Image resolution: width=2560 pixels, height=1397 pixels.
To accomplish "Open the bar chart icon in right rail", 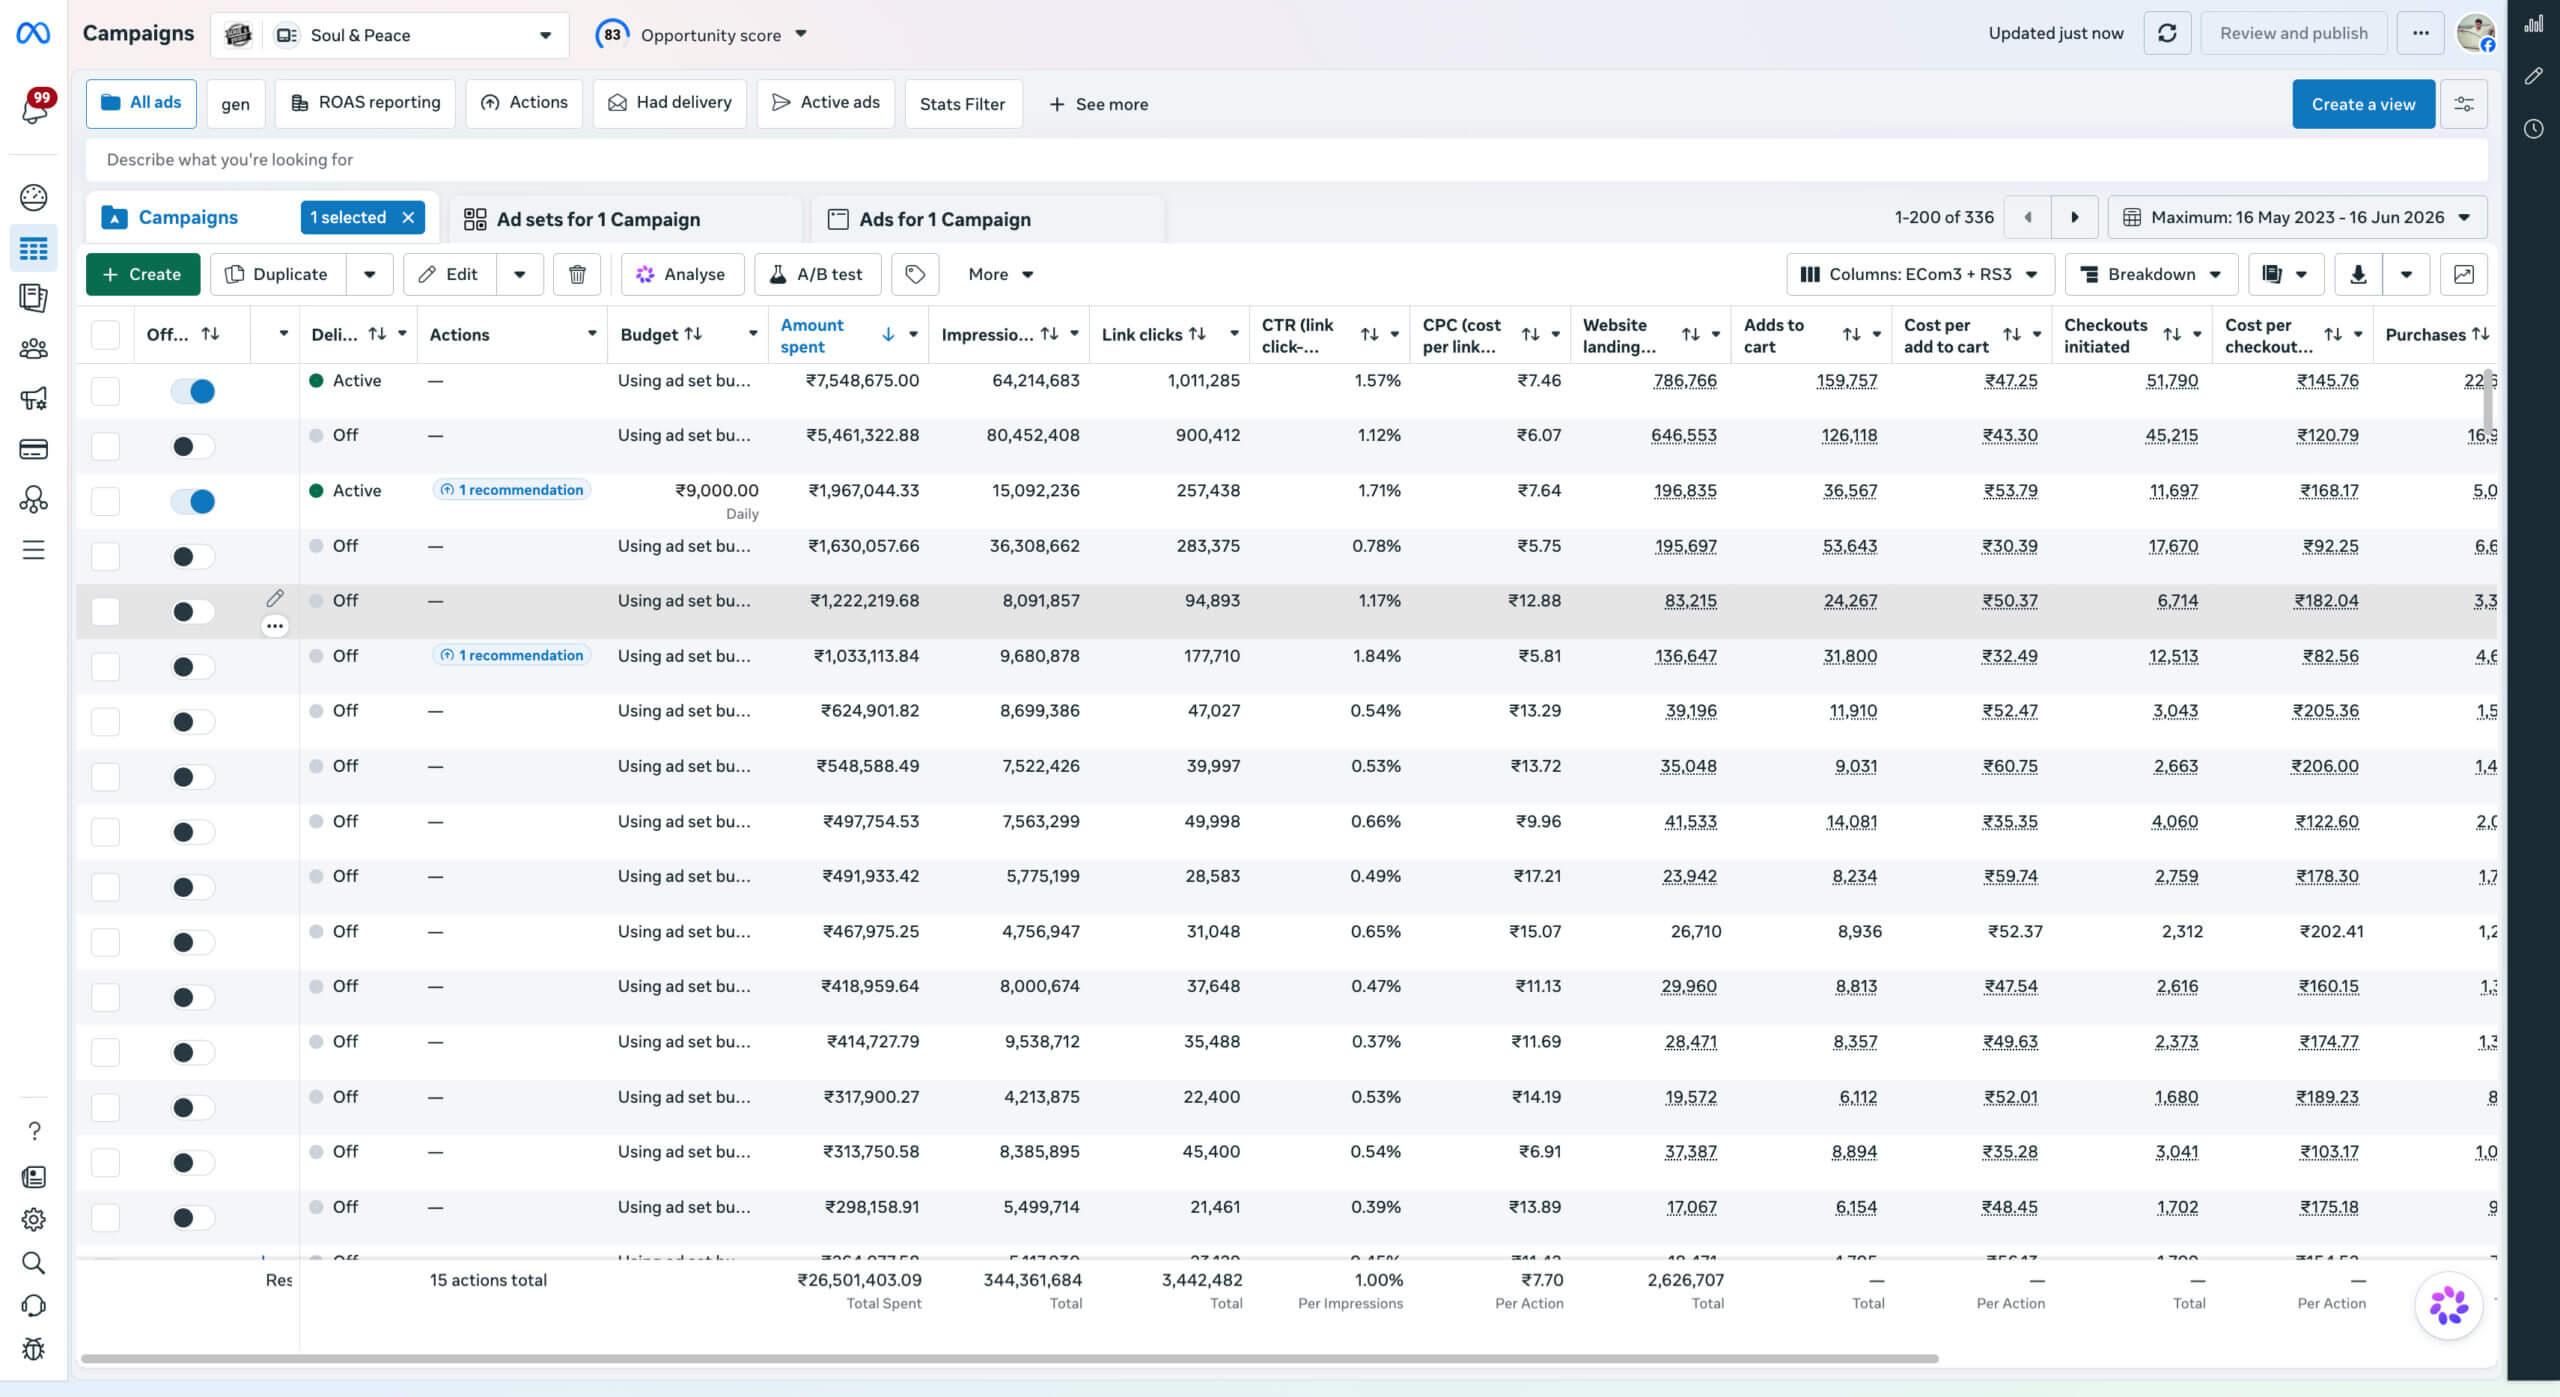I will click(x=2533, y=24).
